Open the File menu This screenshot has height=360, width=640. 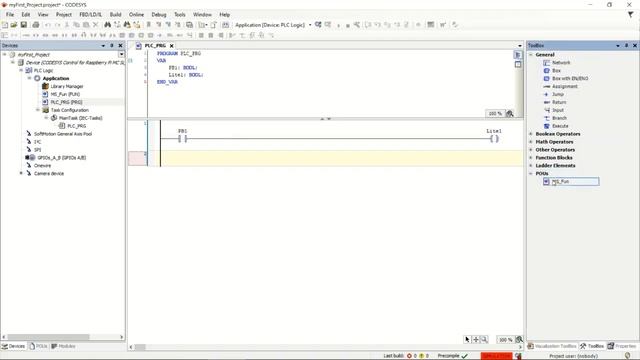pyautogui.click(x=10, y=15)
